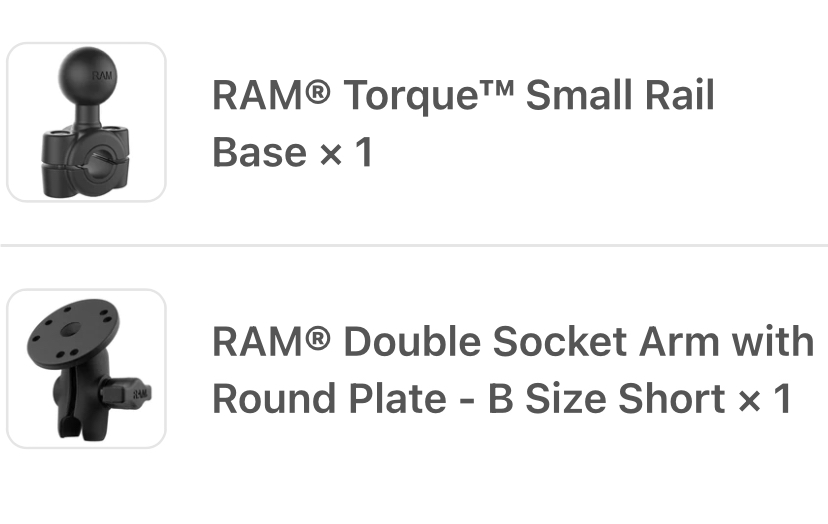Click the RAM logo on the rail base ball
This screenshot has height=524, width=828.
pyautogui.click(x=102, y=76)
